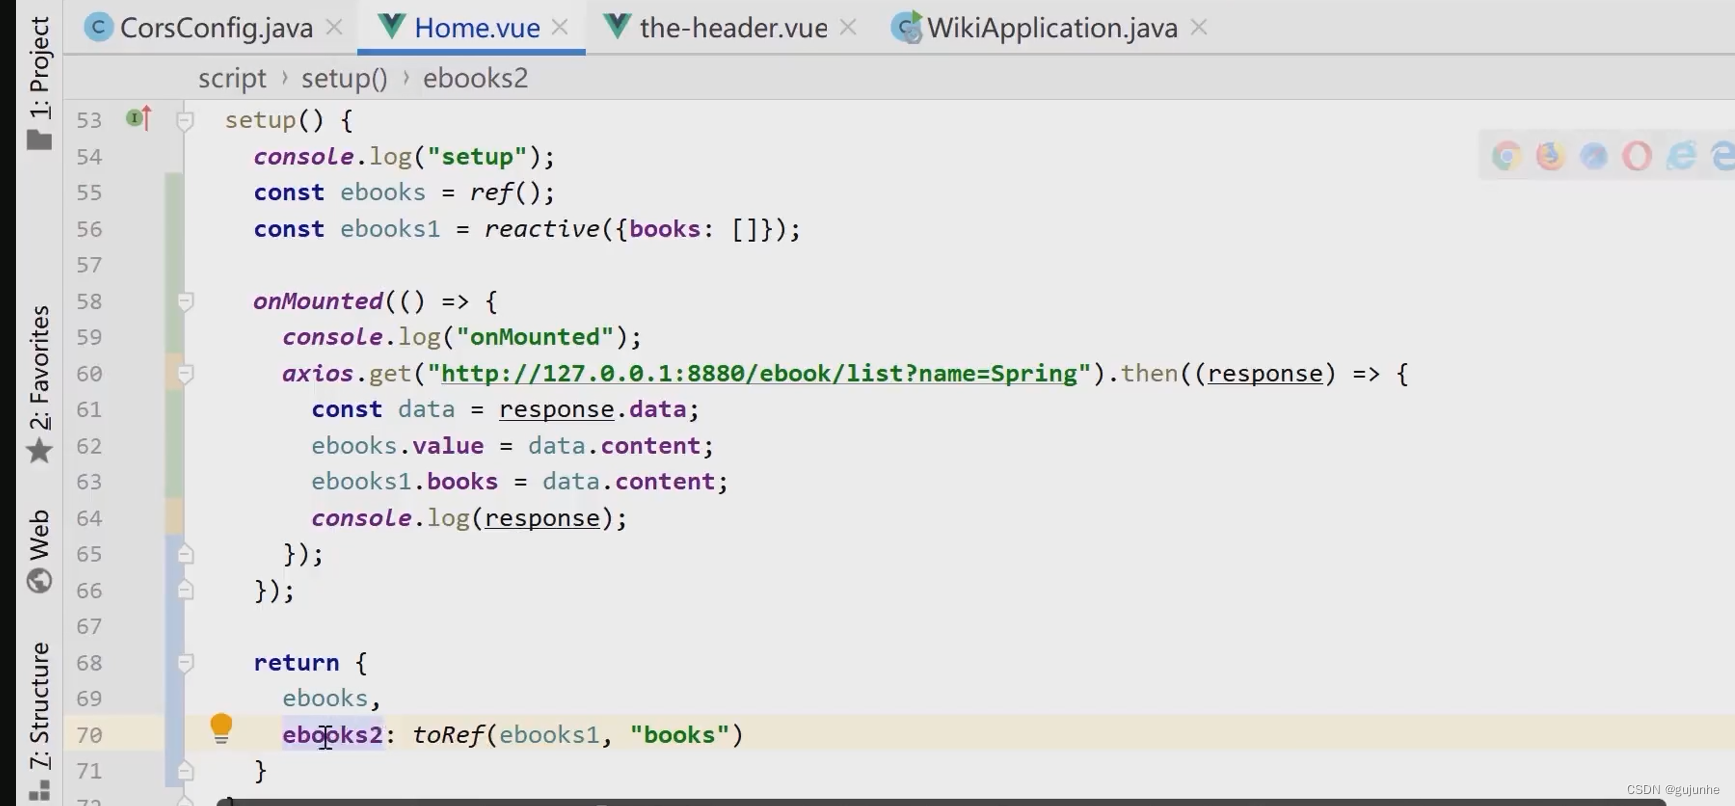Click the implements gutter icon on line 53
The width and height of the screenshot is (1735, 806).
(x=138, y=119)
